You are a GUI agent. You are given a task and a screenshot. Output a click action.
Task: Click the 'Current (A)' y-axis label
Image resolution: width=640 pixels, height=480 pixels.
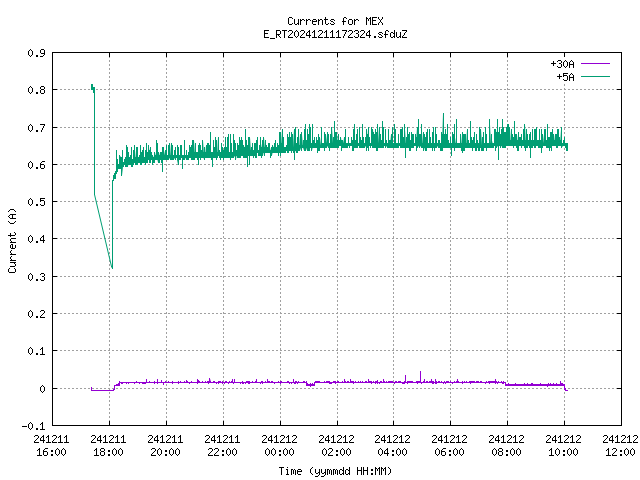[x=12, y=240]
